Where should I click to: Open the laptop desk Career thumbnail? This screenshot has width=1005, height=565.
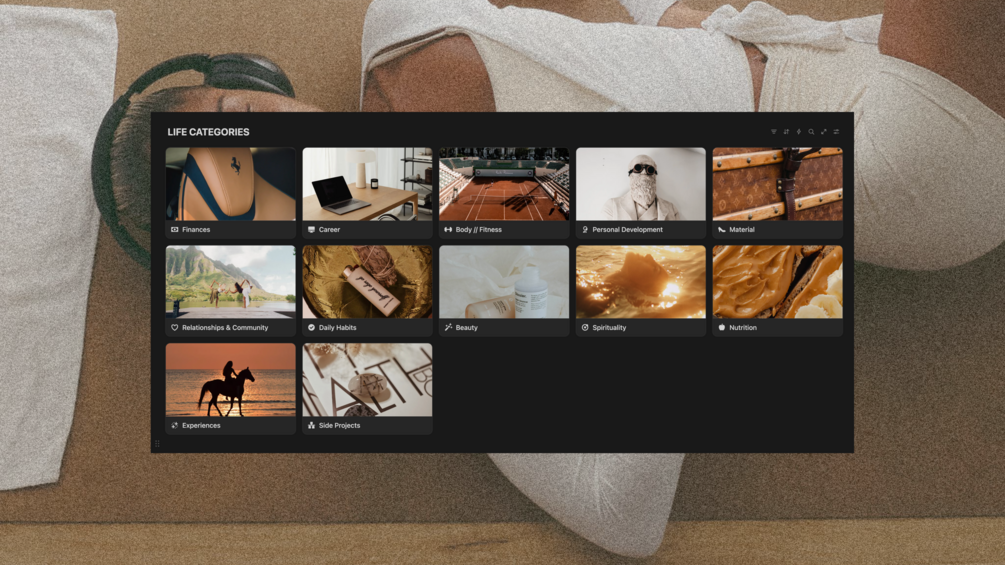click(x=367, y=184)
